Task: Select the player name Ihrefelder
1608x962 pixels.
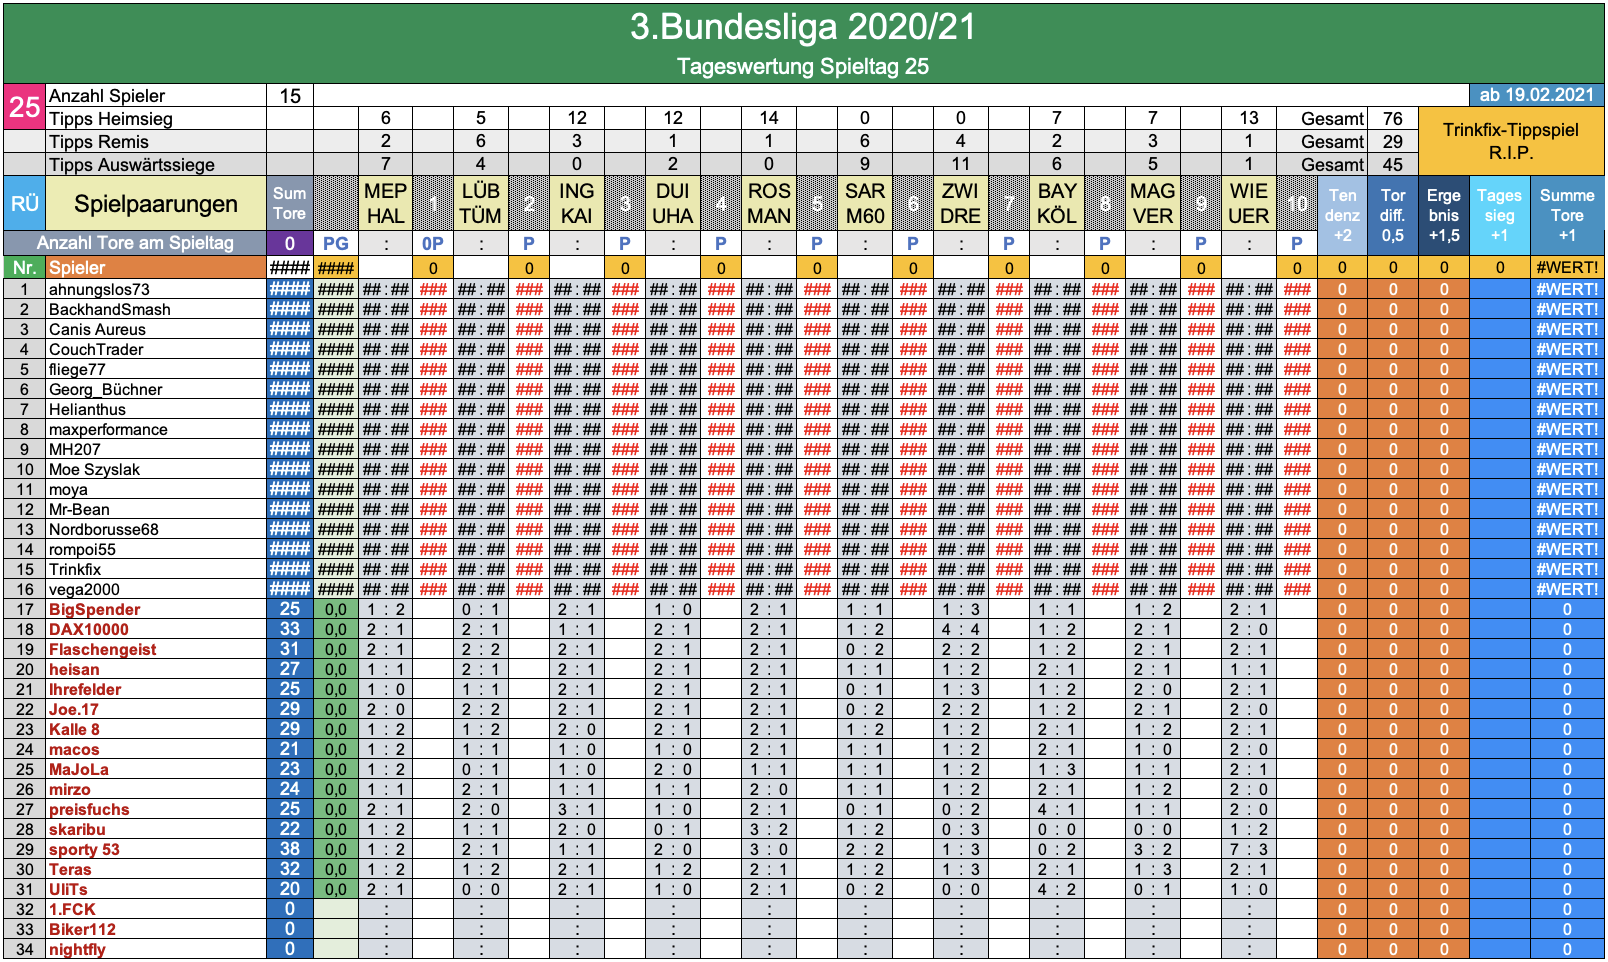Action: [85, 689]
